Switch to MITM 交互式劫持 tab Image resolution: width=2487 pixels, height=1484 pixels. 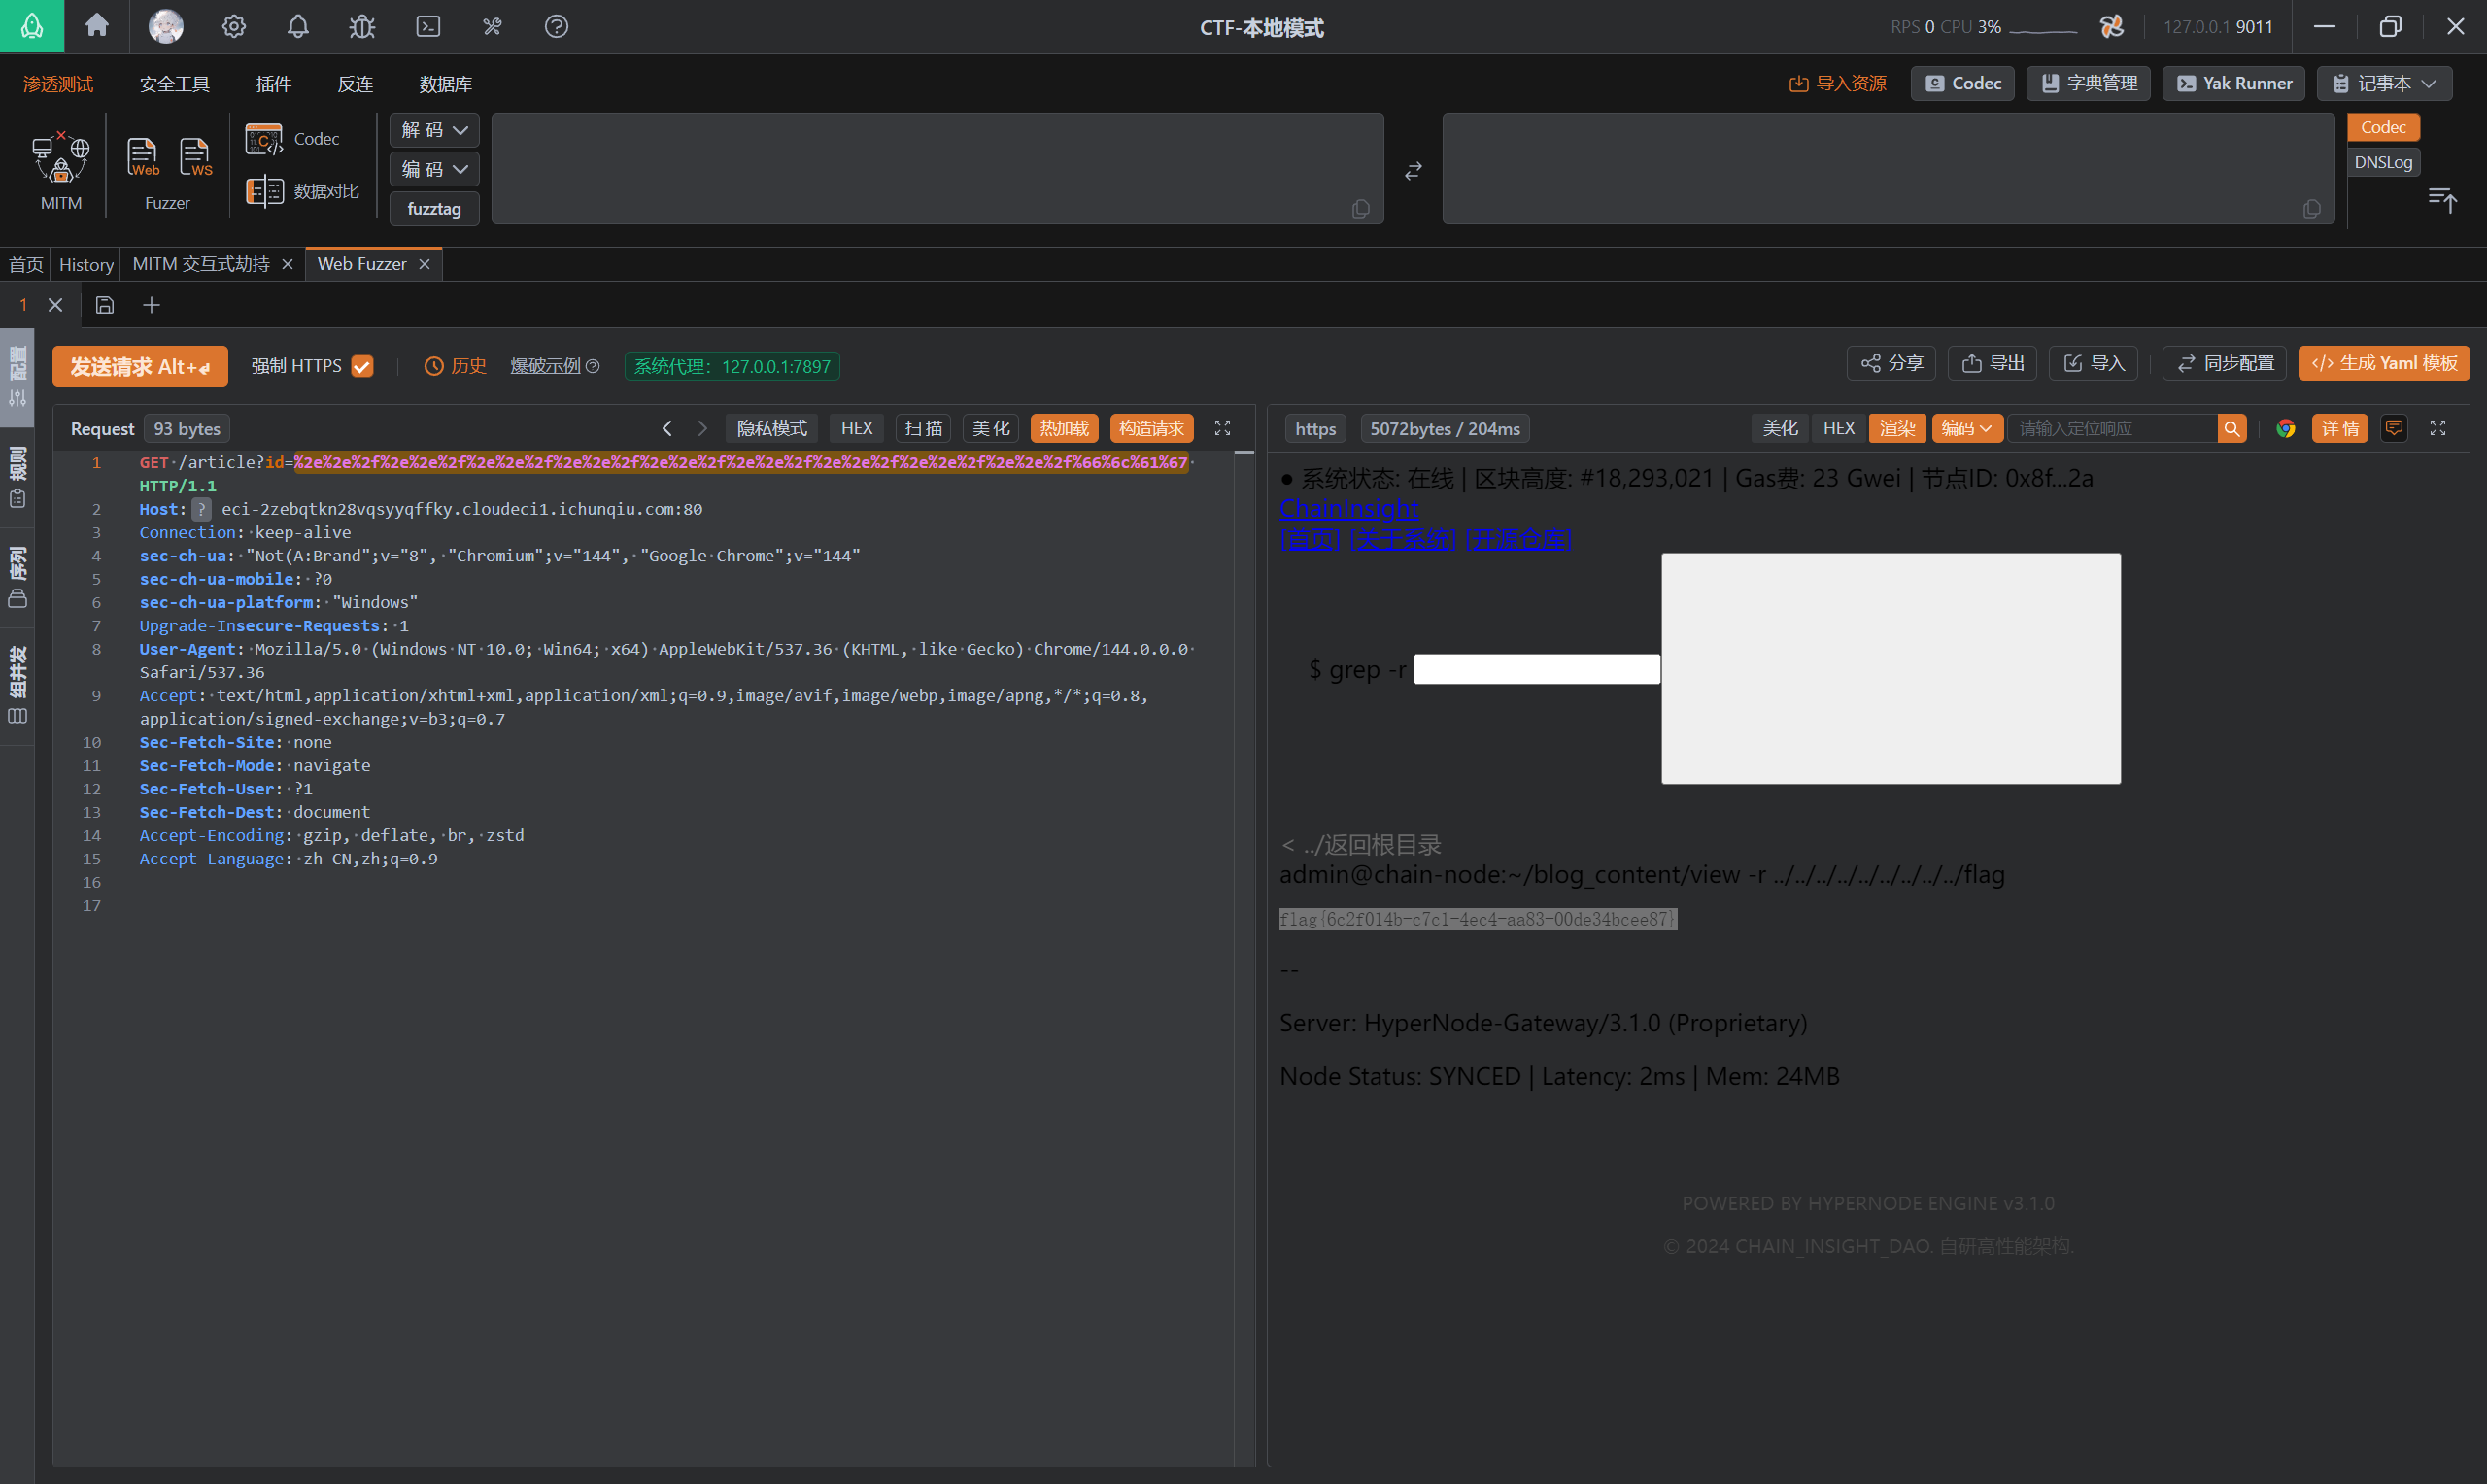(201, 264)
